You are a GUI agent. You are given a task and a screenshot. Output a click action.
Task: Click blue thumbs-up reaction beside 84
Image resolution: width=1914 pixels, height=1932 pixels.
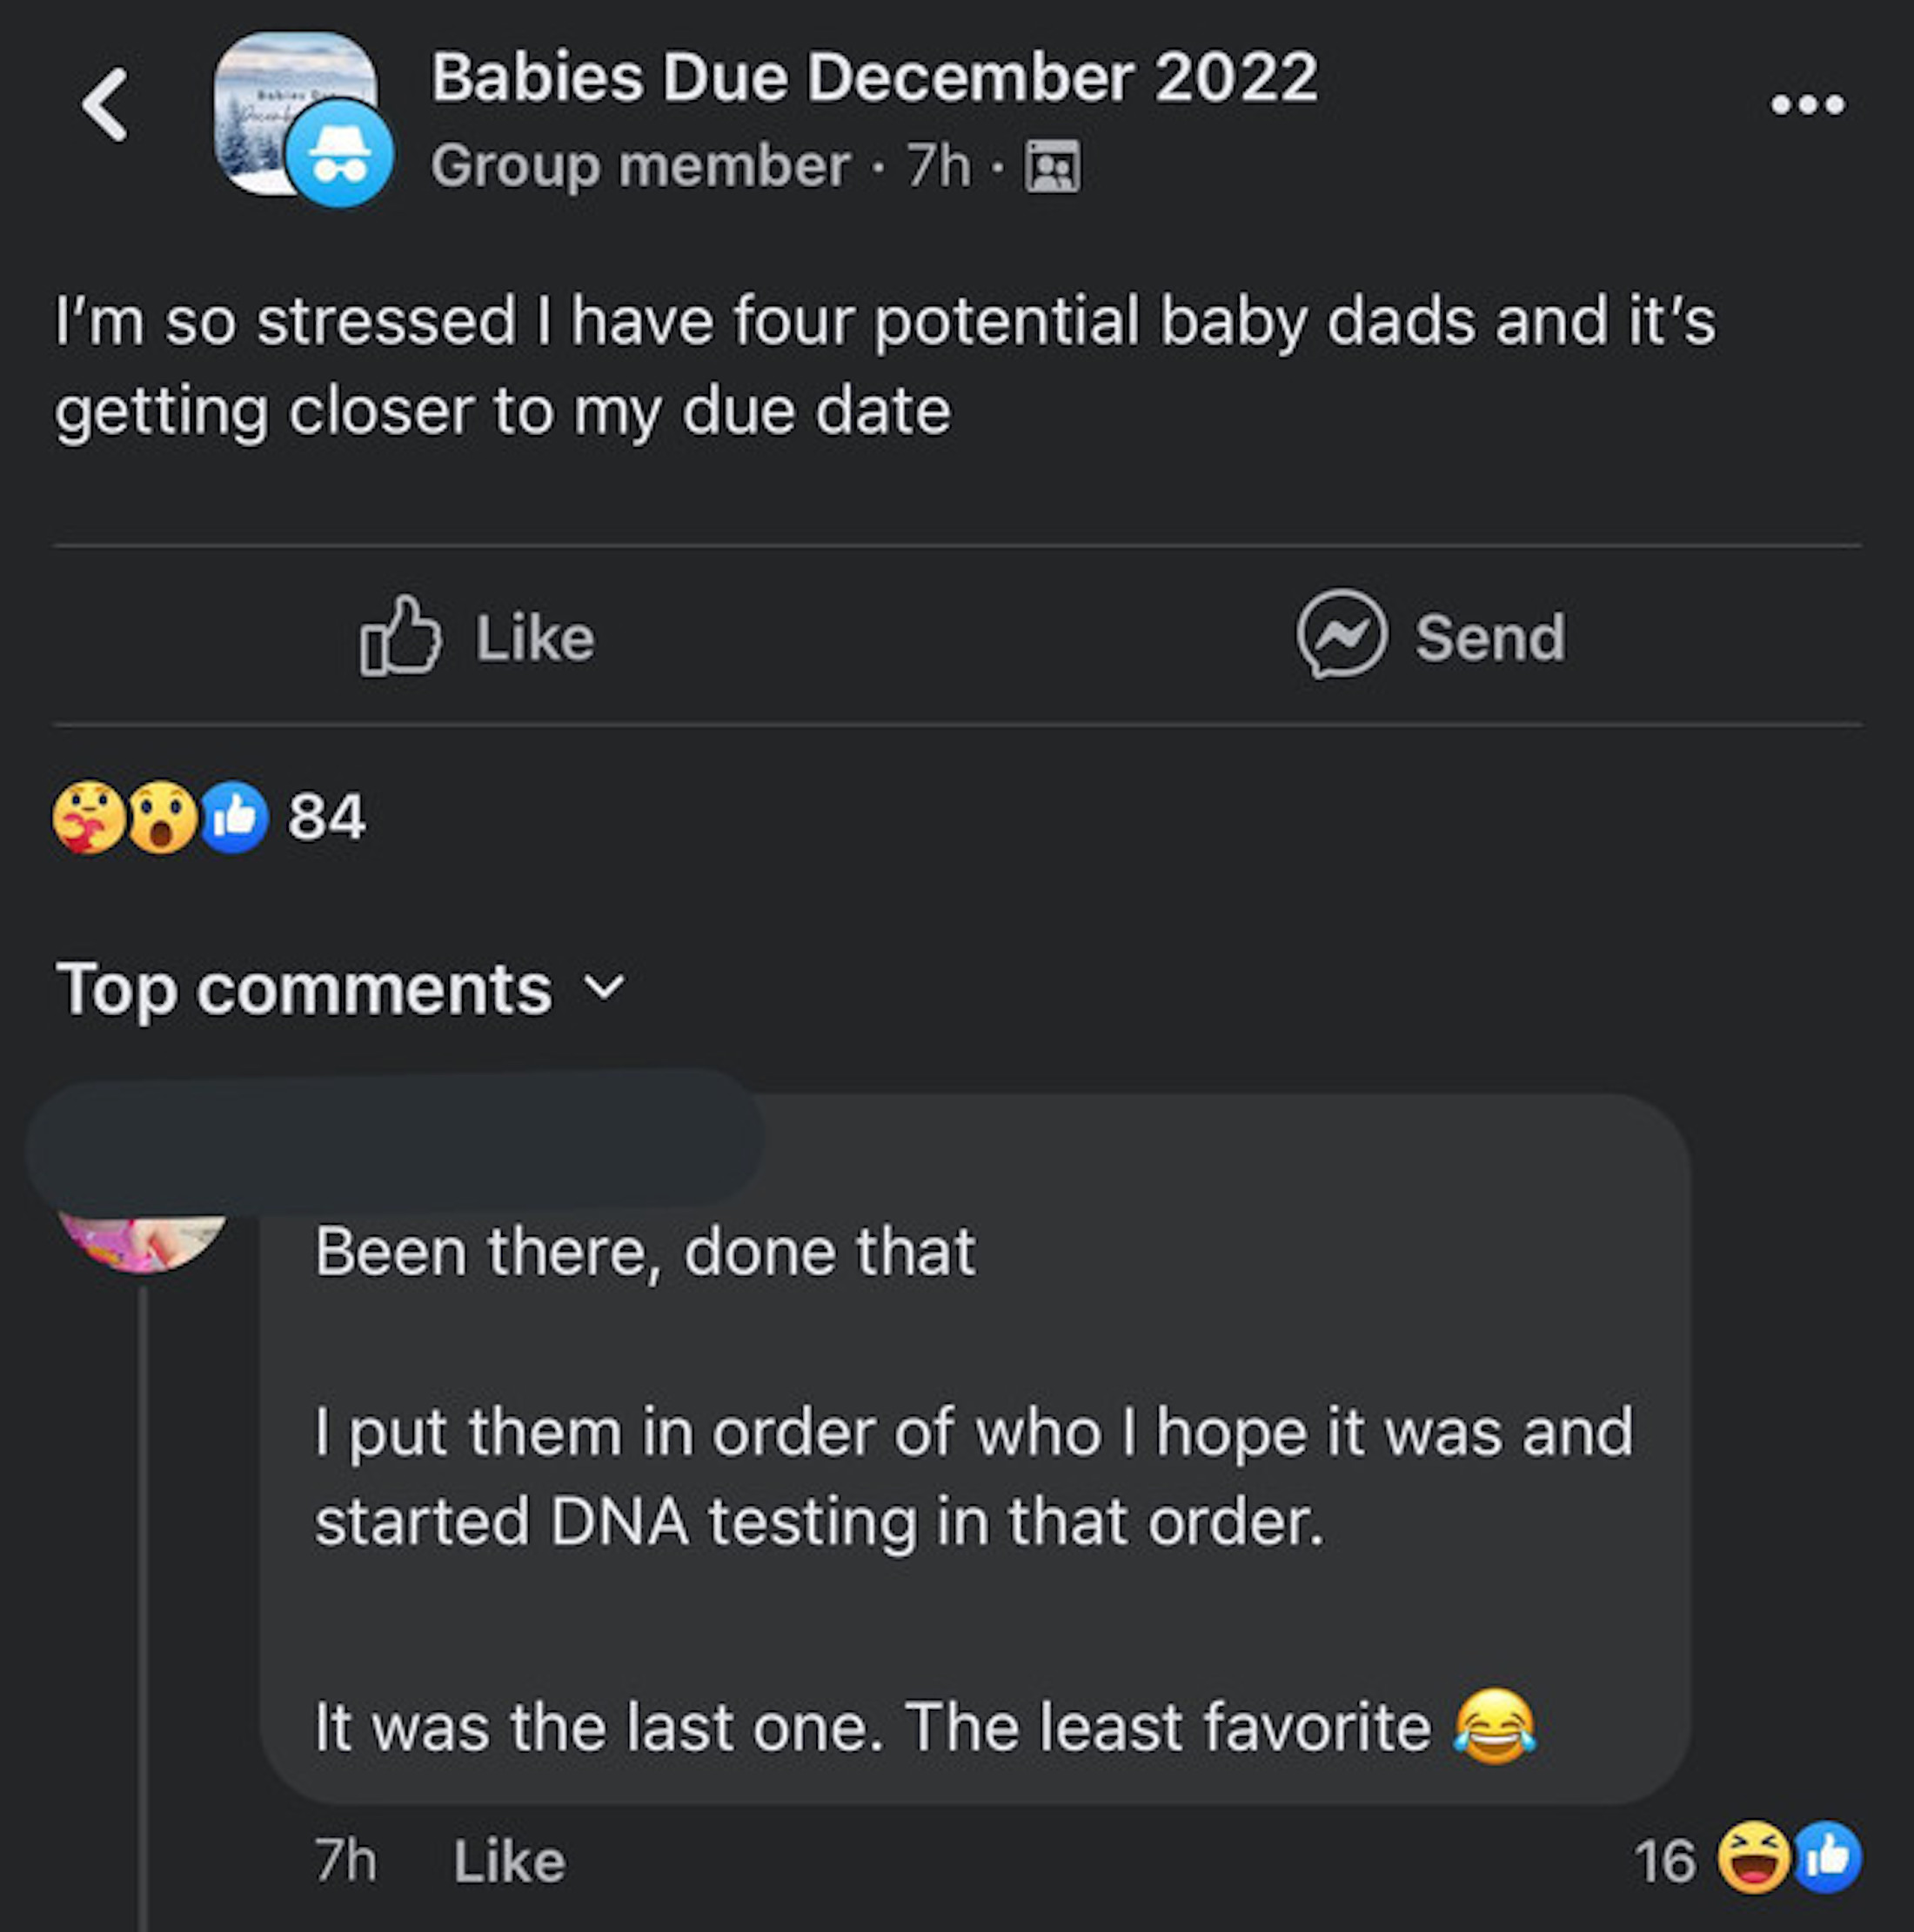[236, 817]
